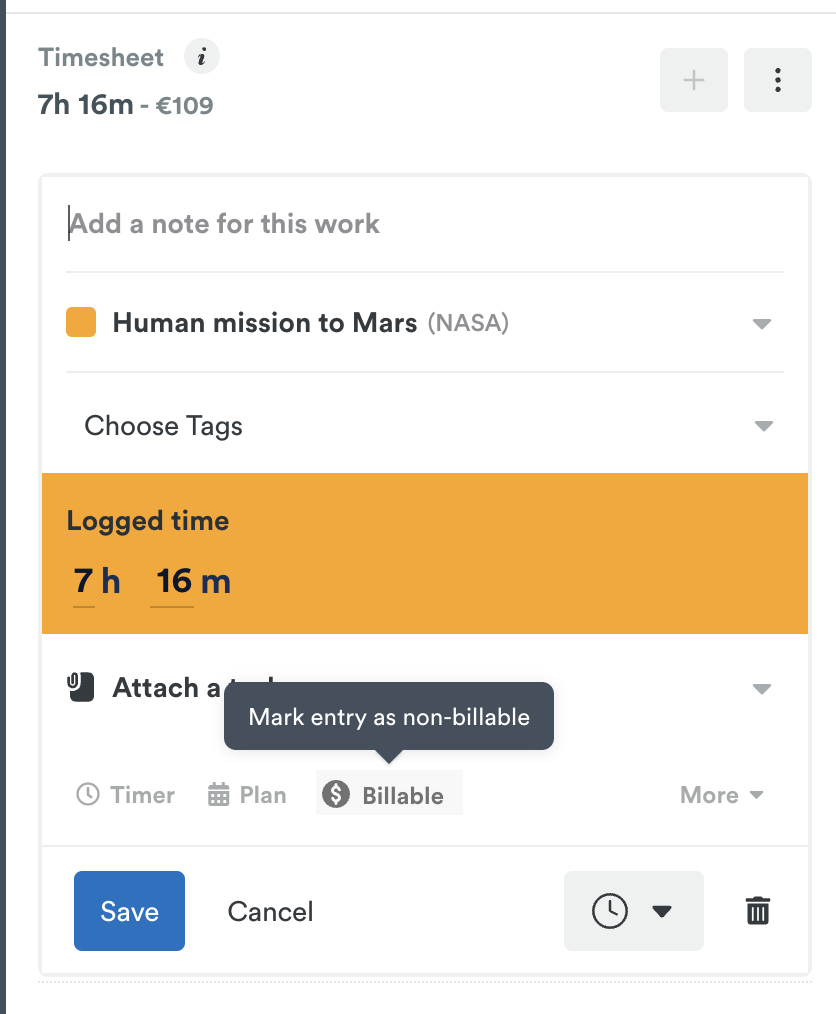This screenshot has height=1014, width=836.
Task: Click the info icon beside Timesheet
Action: pos(201,57)
